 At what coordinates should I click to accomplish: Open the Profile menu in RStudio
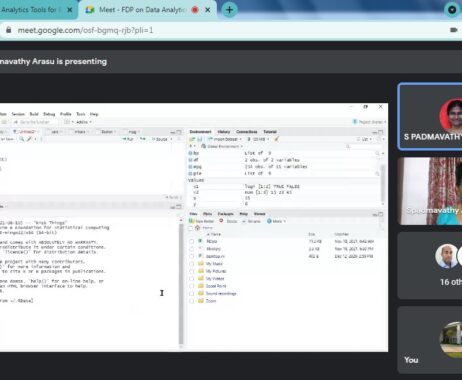pos(66,114)
